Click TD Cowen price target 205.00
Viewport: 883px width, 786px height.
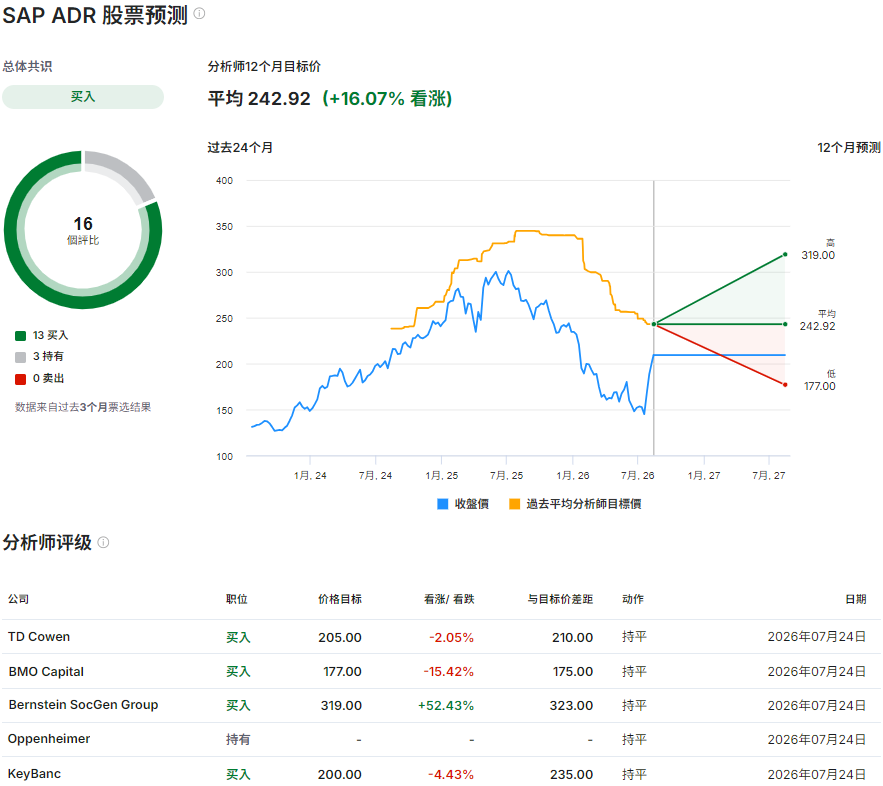click(340, 637)
